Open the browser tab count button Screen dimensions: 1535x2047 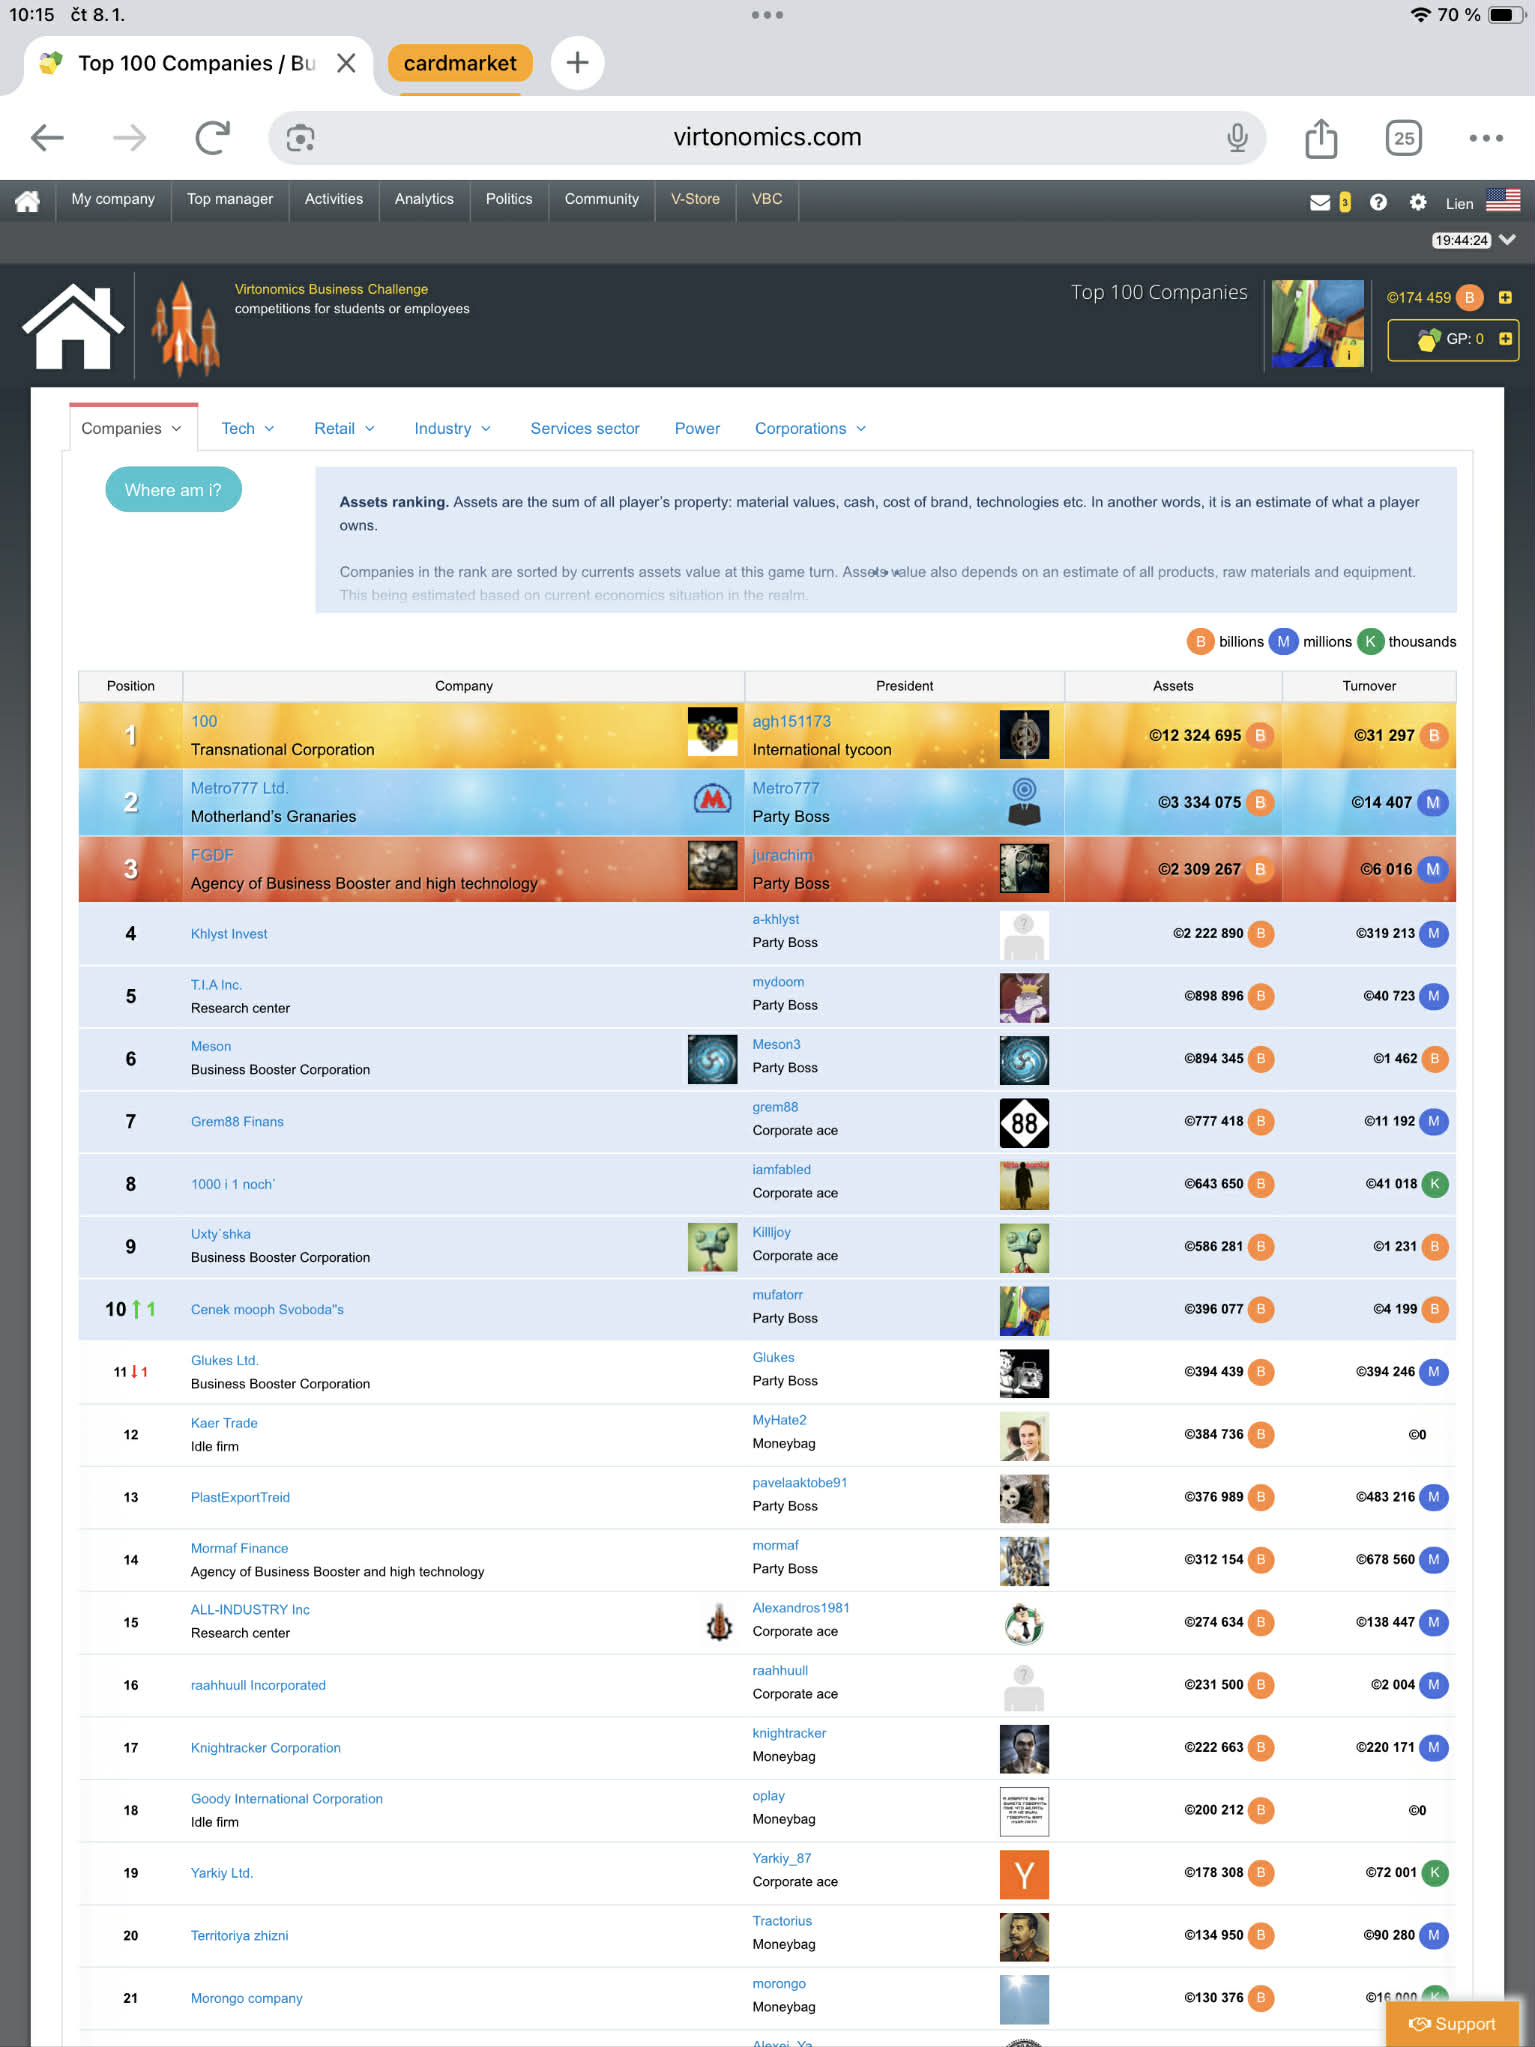pos(1403,138)
